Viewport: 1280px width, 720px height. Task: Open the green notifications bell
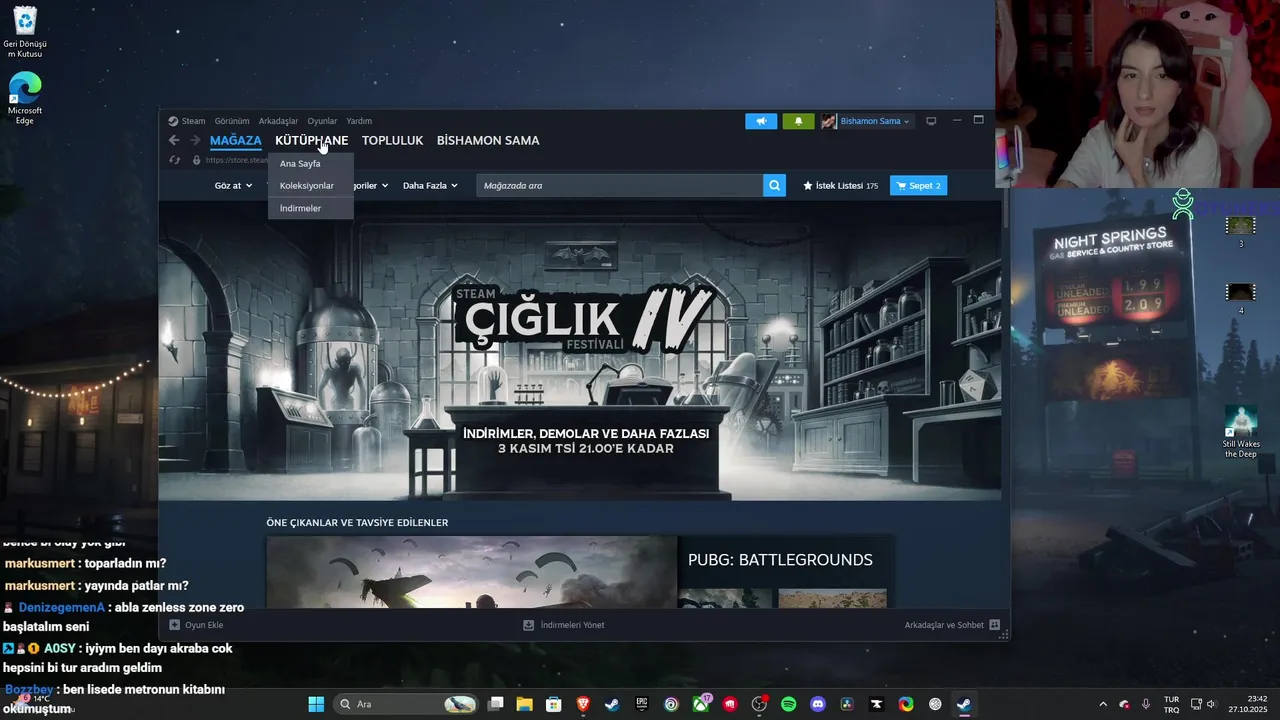pos(798,121)
